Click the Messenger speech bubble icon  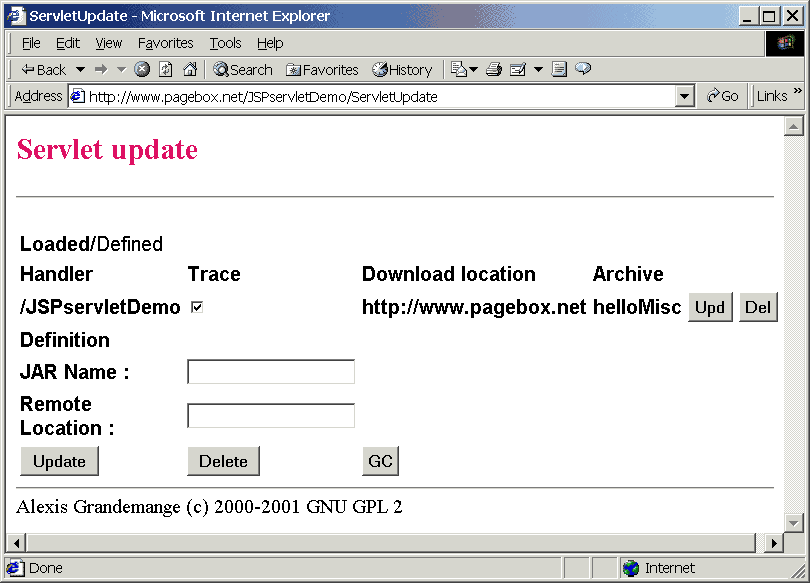(x=583, y=68)
